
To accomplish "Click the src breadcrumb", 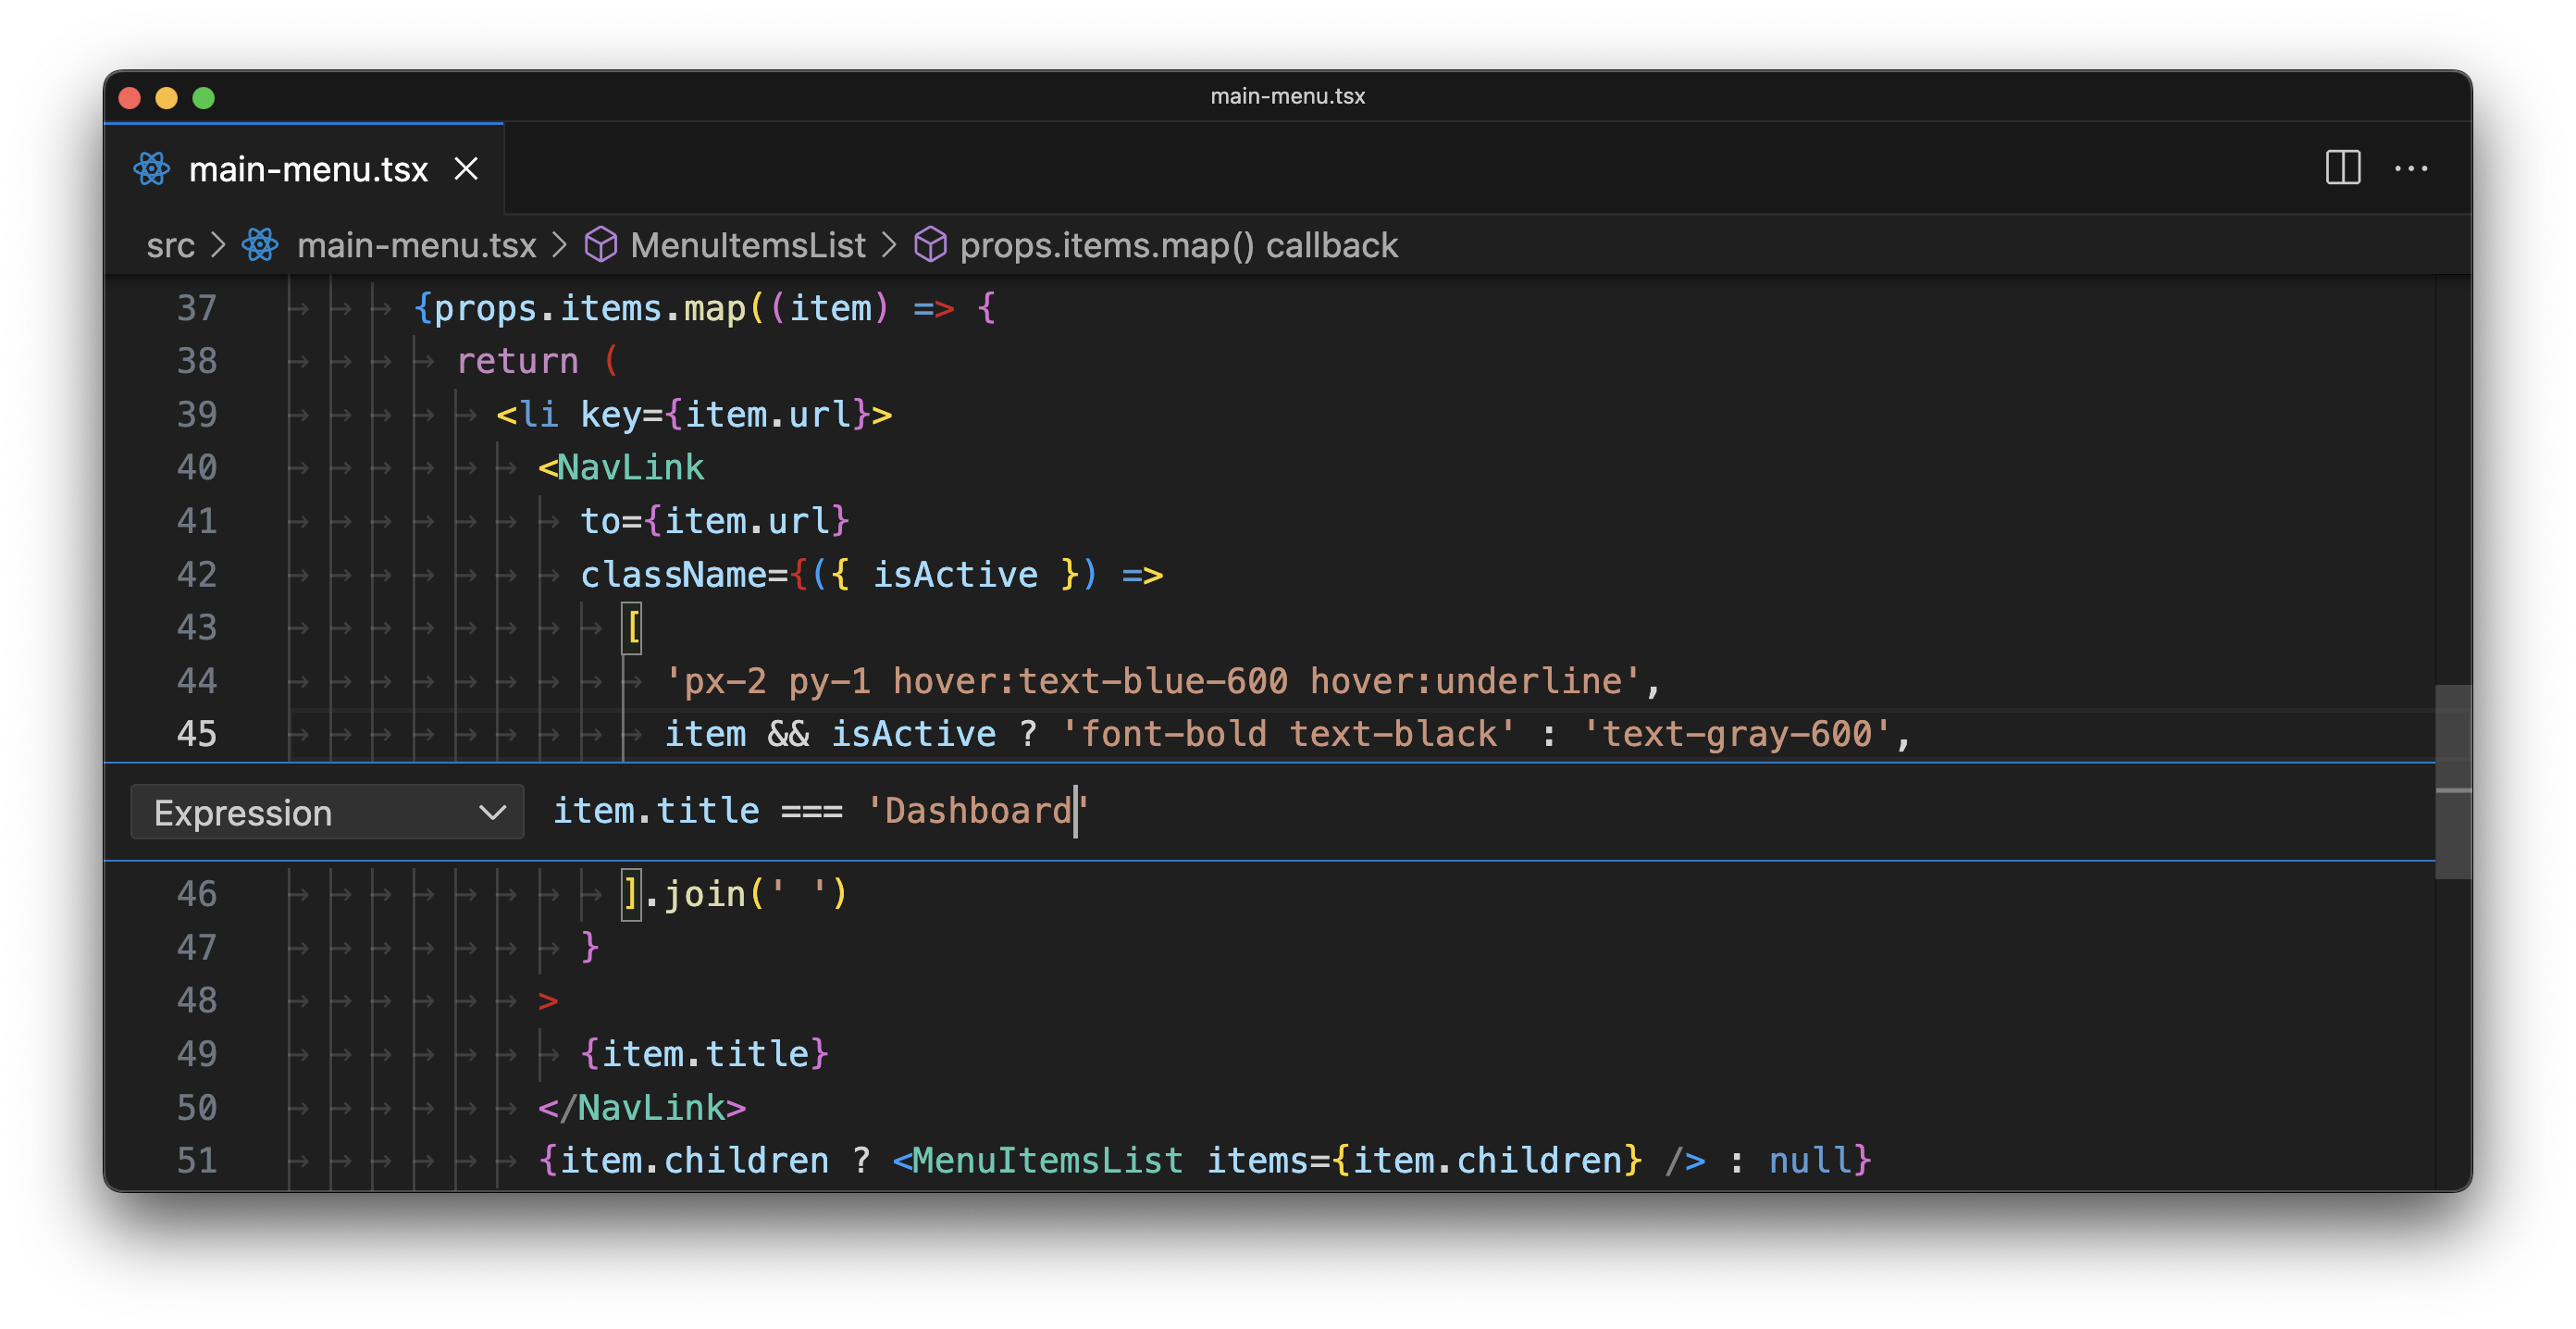I will pos(171,245).
